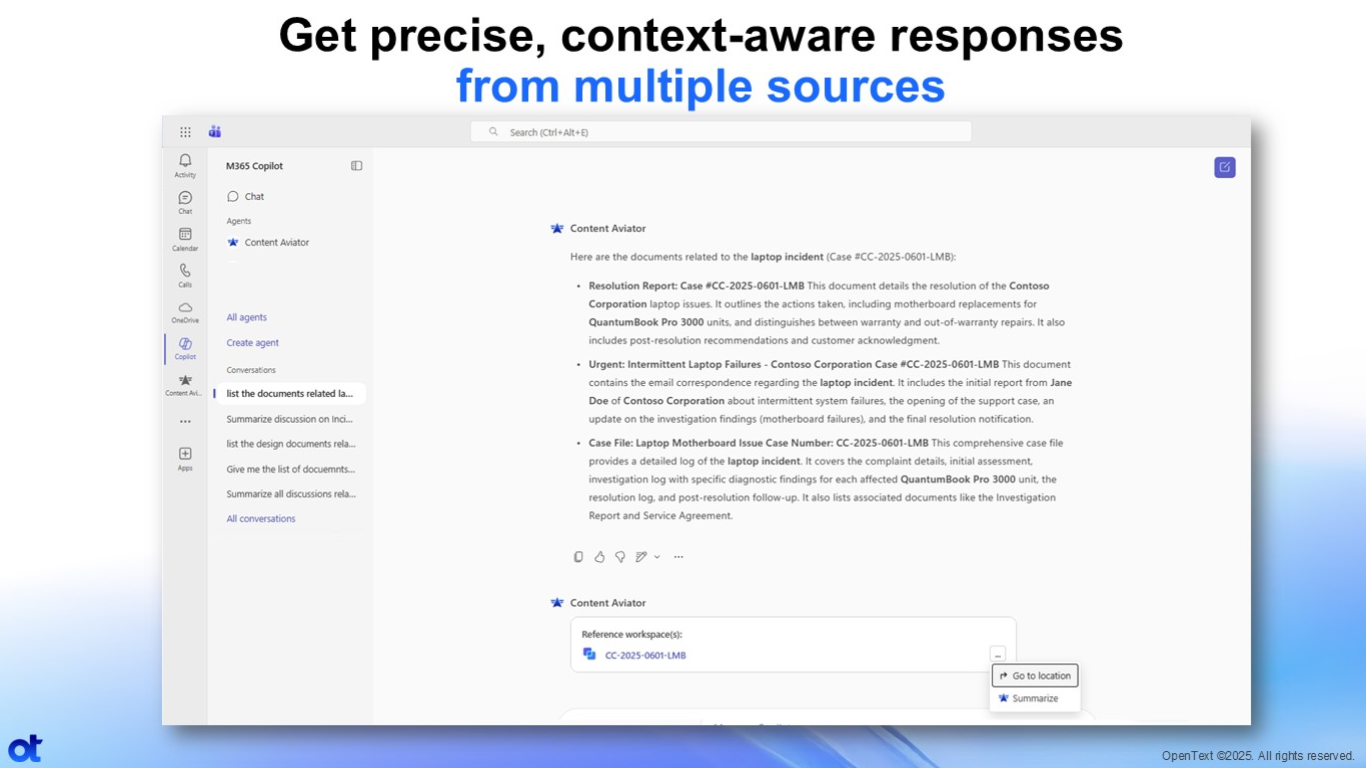Select Content Aviator agent in the panel
The height and width of the screenshot is (768, 1366).
[x=268, y=242]
